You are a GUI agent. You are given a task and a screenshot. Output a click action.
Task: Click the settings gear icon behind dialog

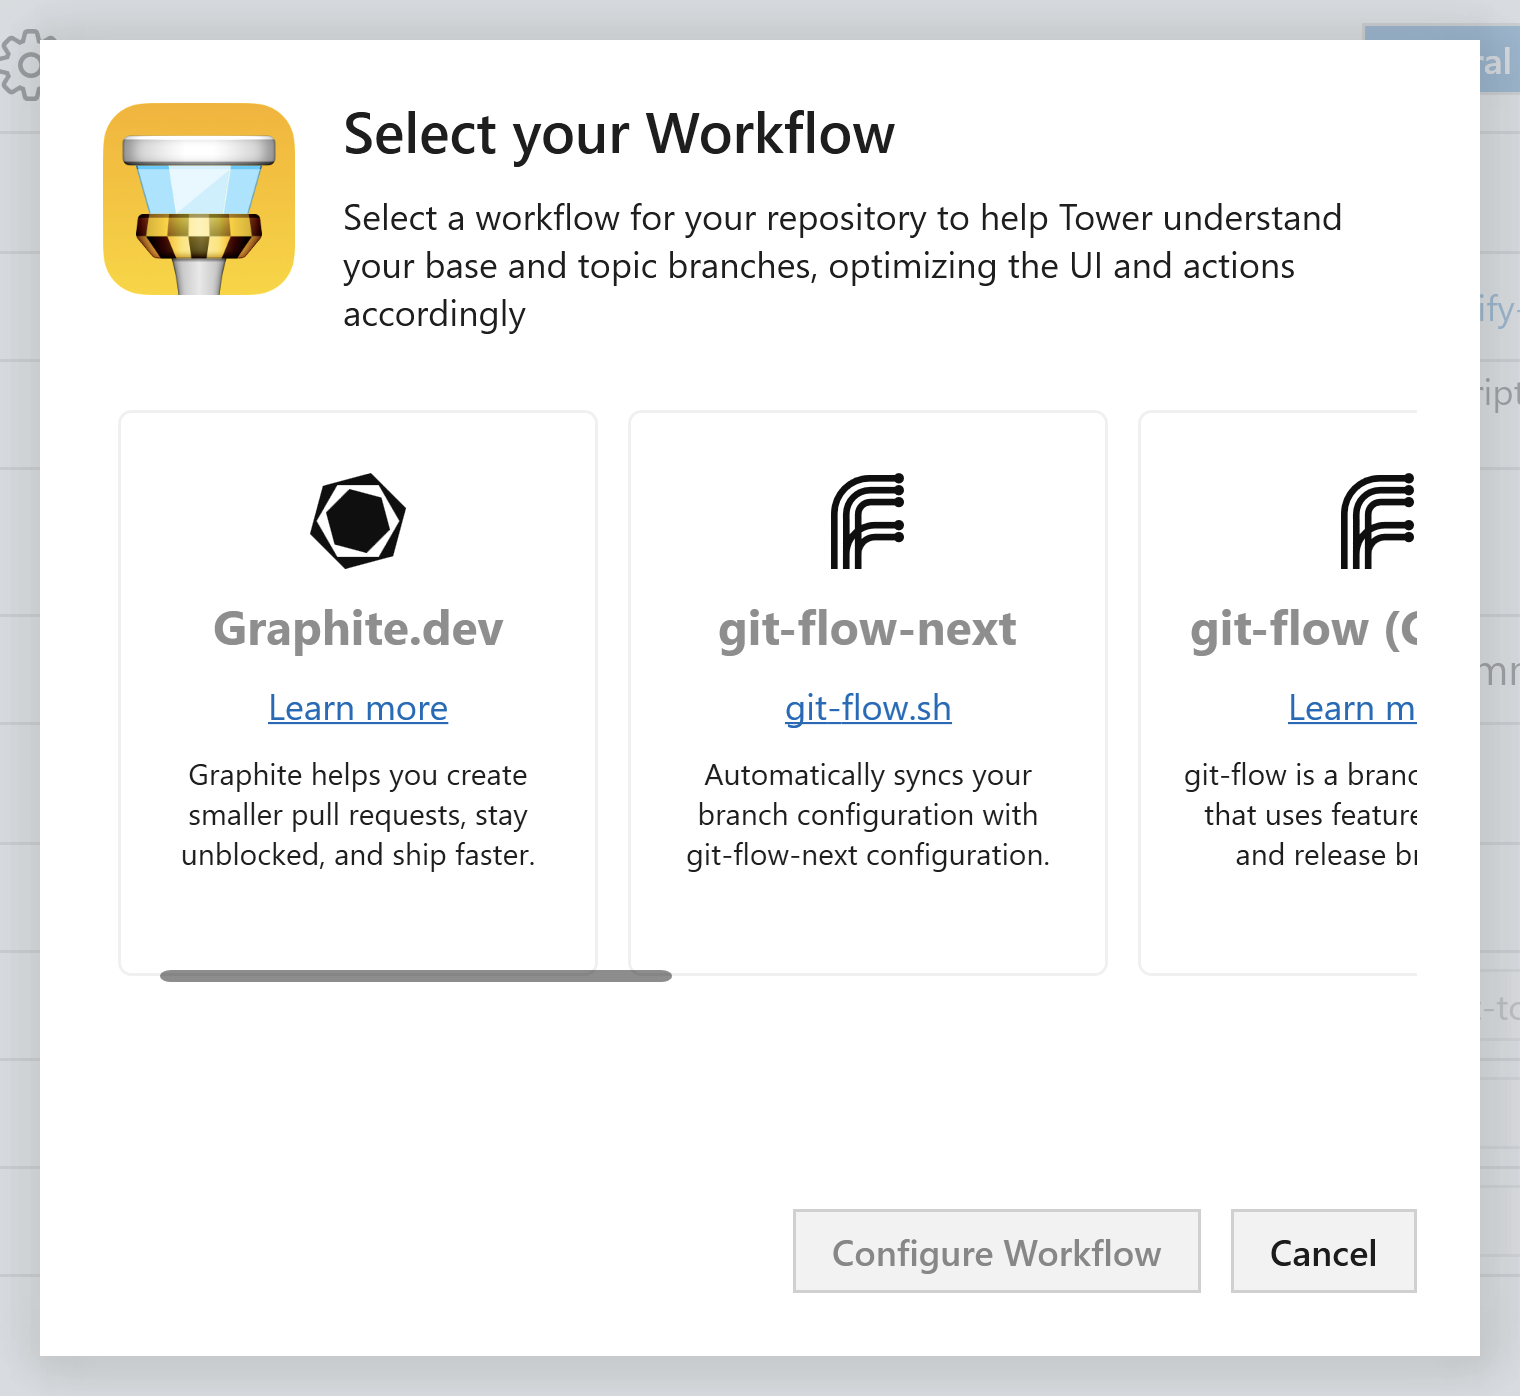(21, 65)
